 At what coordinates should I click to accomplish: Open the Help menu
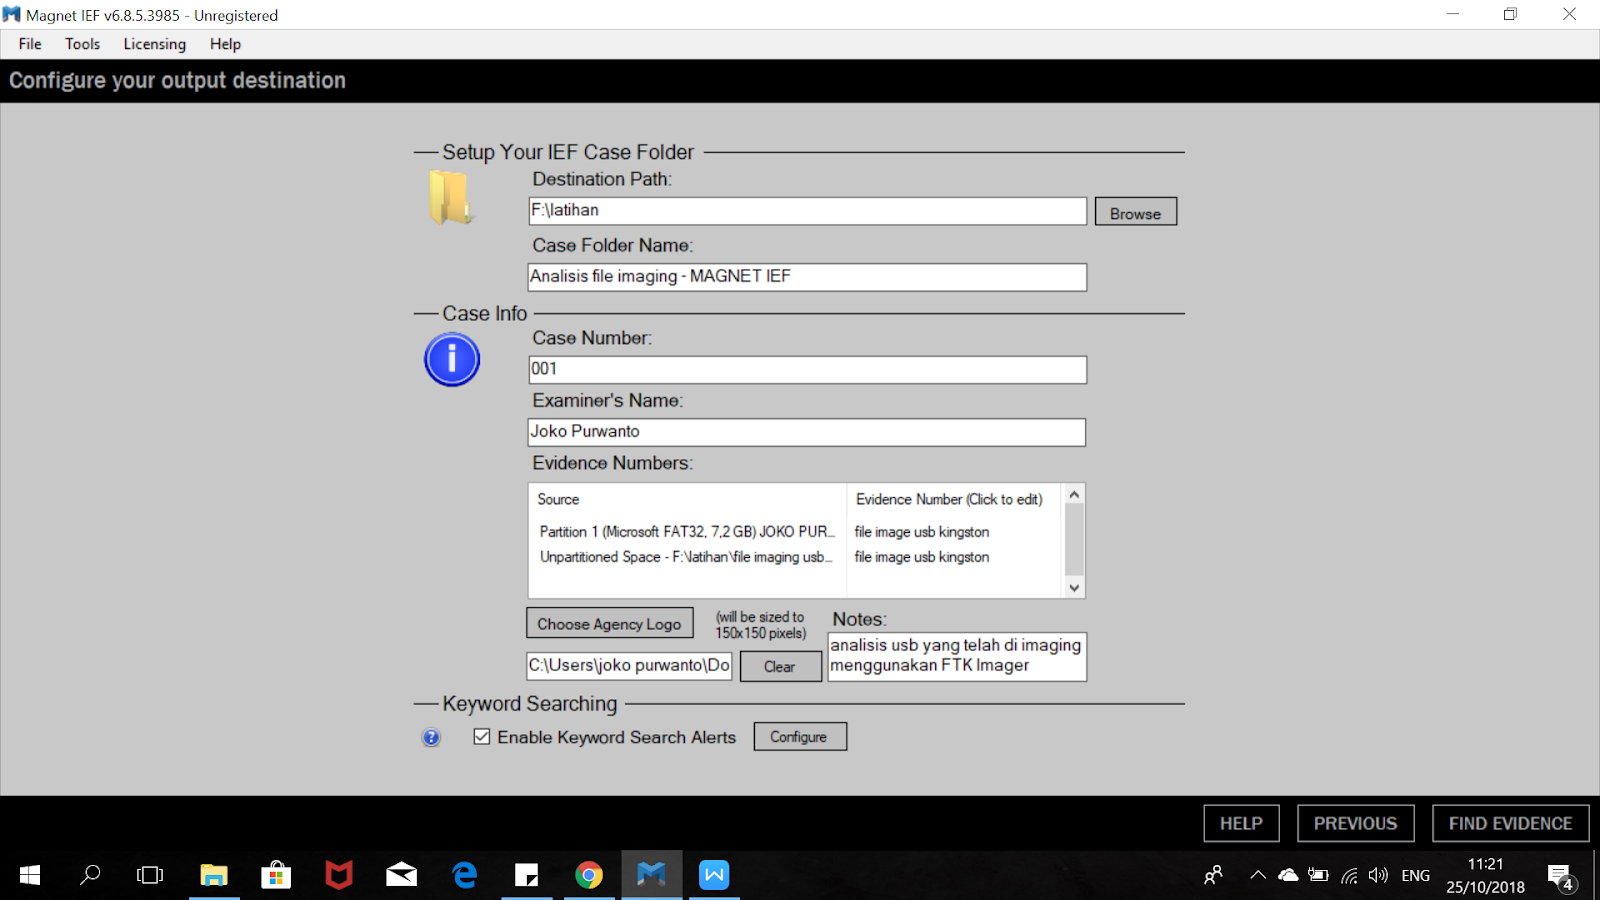click(225, 44)
